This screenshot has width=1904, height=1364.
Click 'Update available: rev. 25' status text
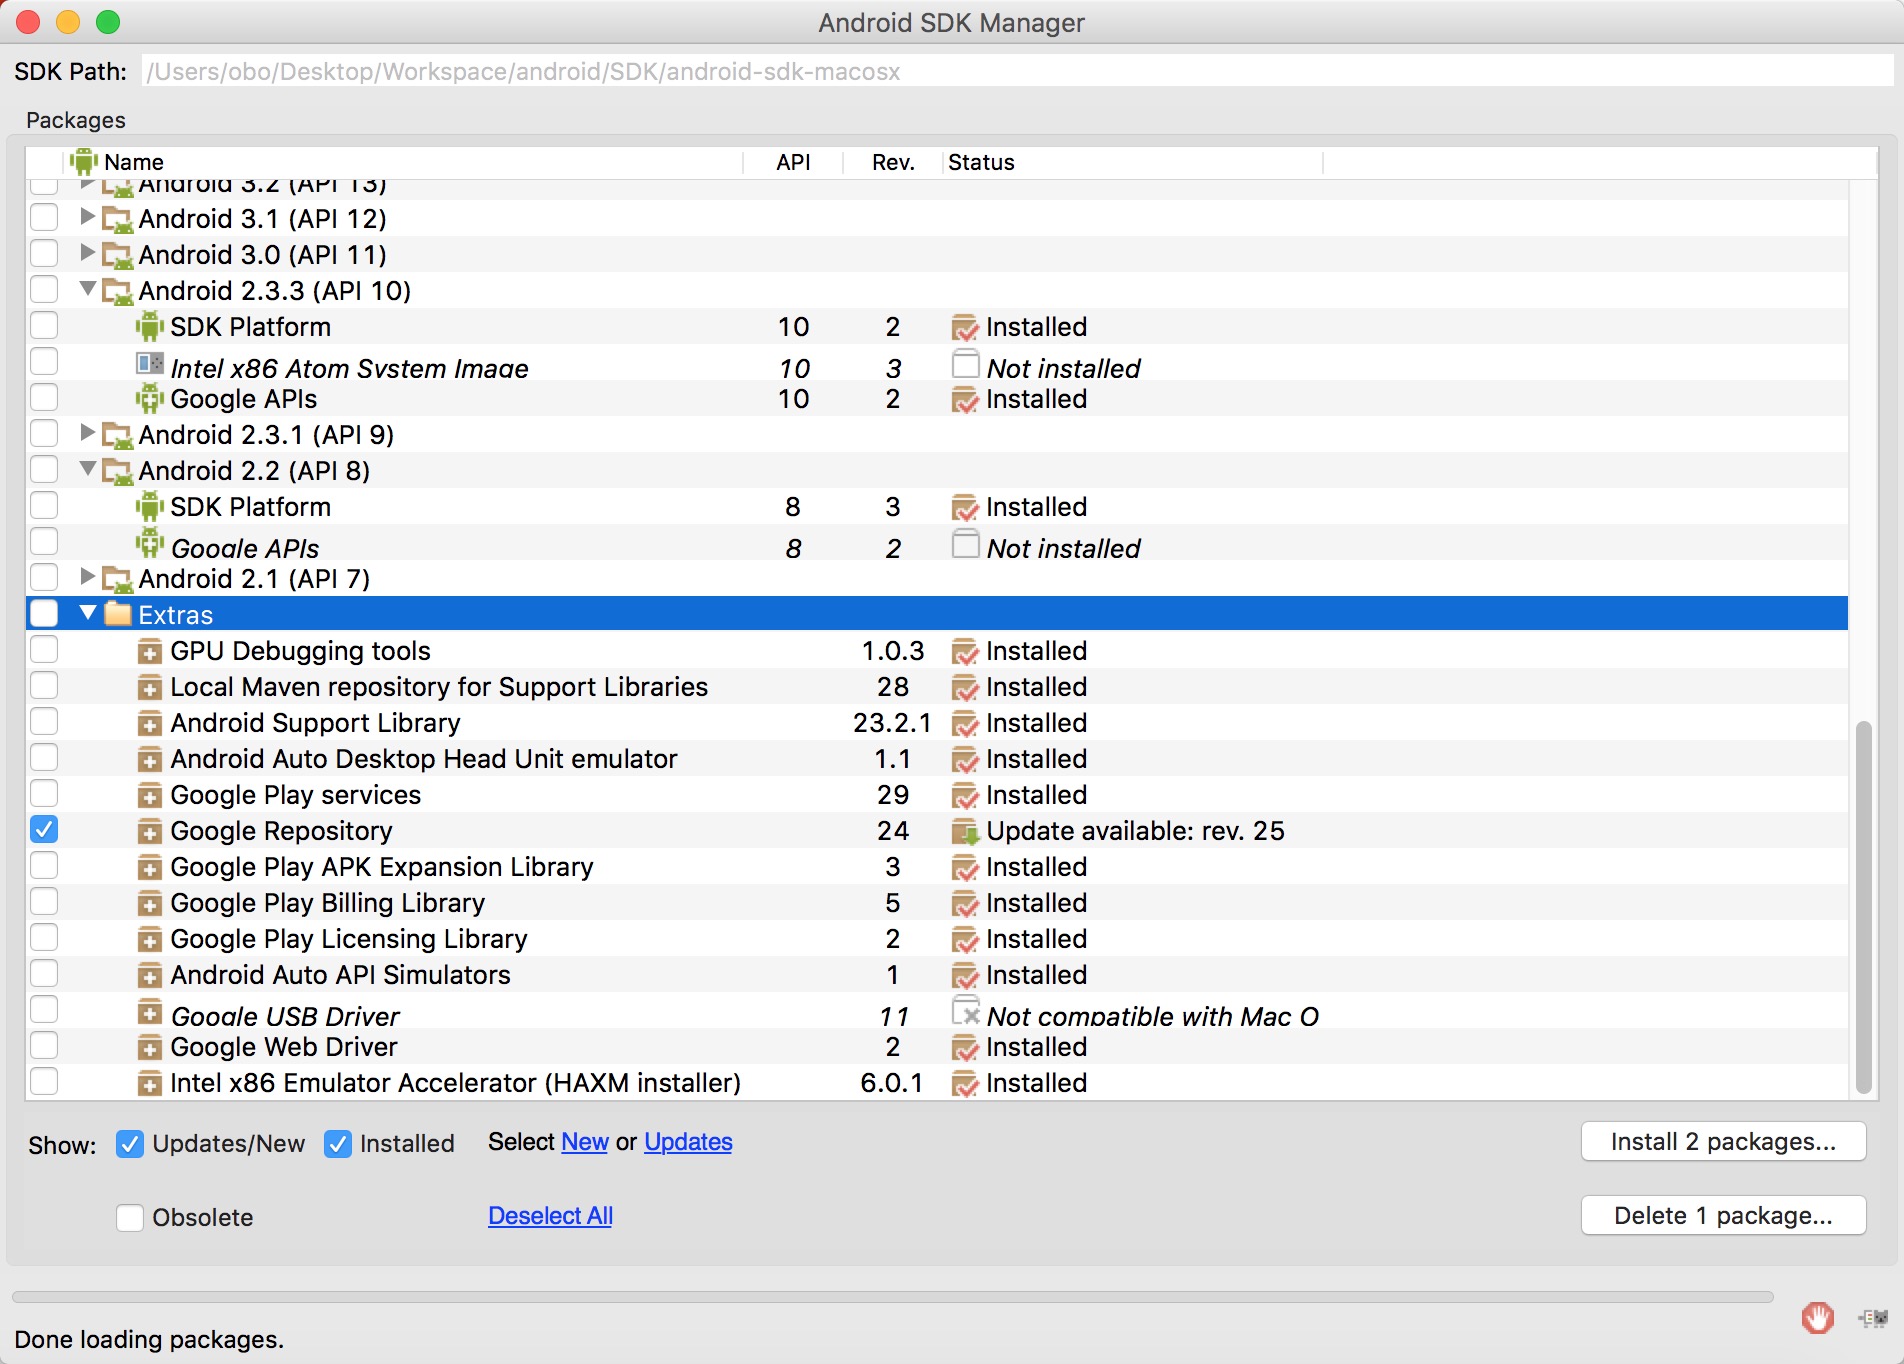1135,831
